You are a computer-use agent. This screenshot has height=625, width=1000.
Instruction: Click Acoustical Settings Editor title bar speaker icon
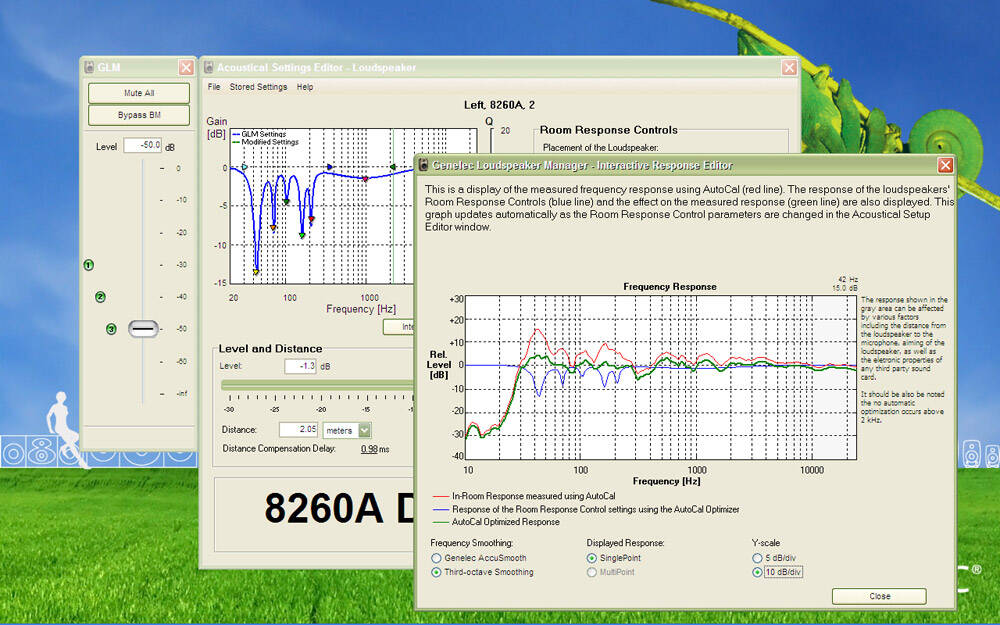[209, 67]
